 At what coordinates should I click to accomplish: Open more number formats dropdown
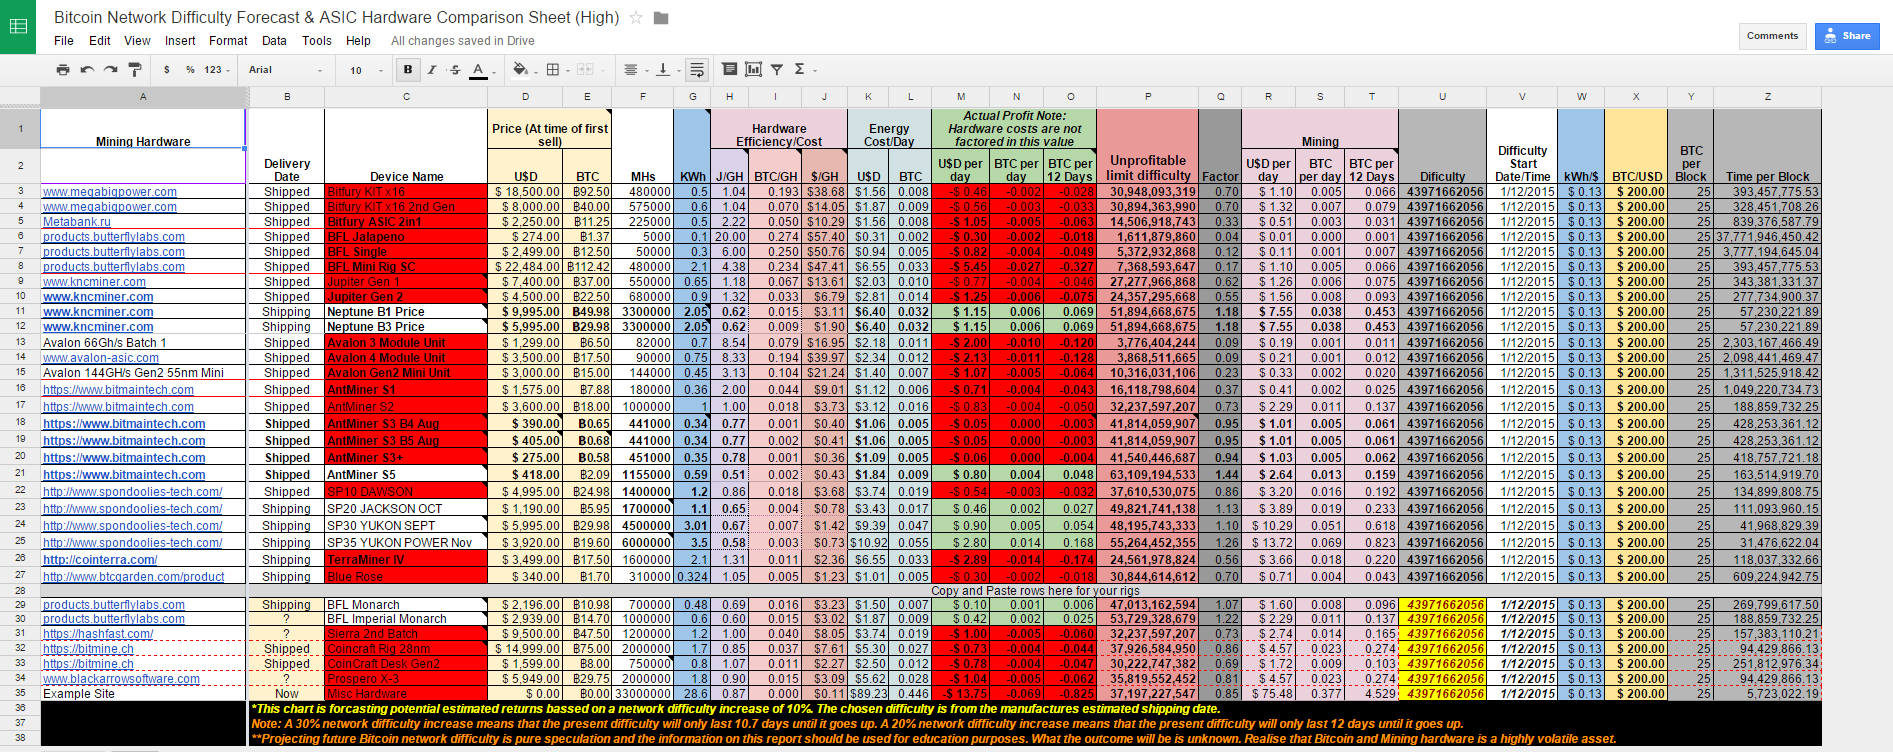point(217,70)
